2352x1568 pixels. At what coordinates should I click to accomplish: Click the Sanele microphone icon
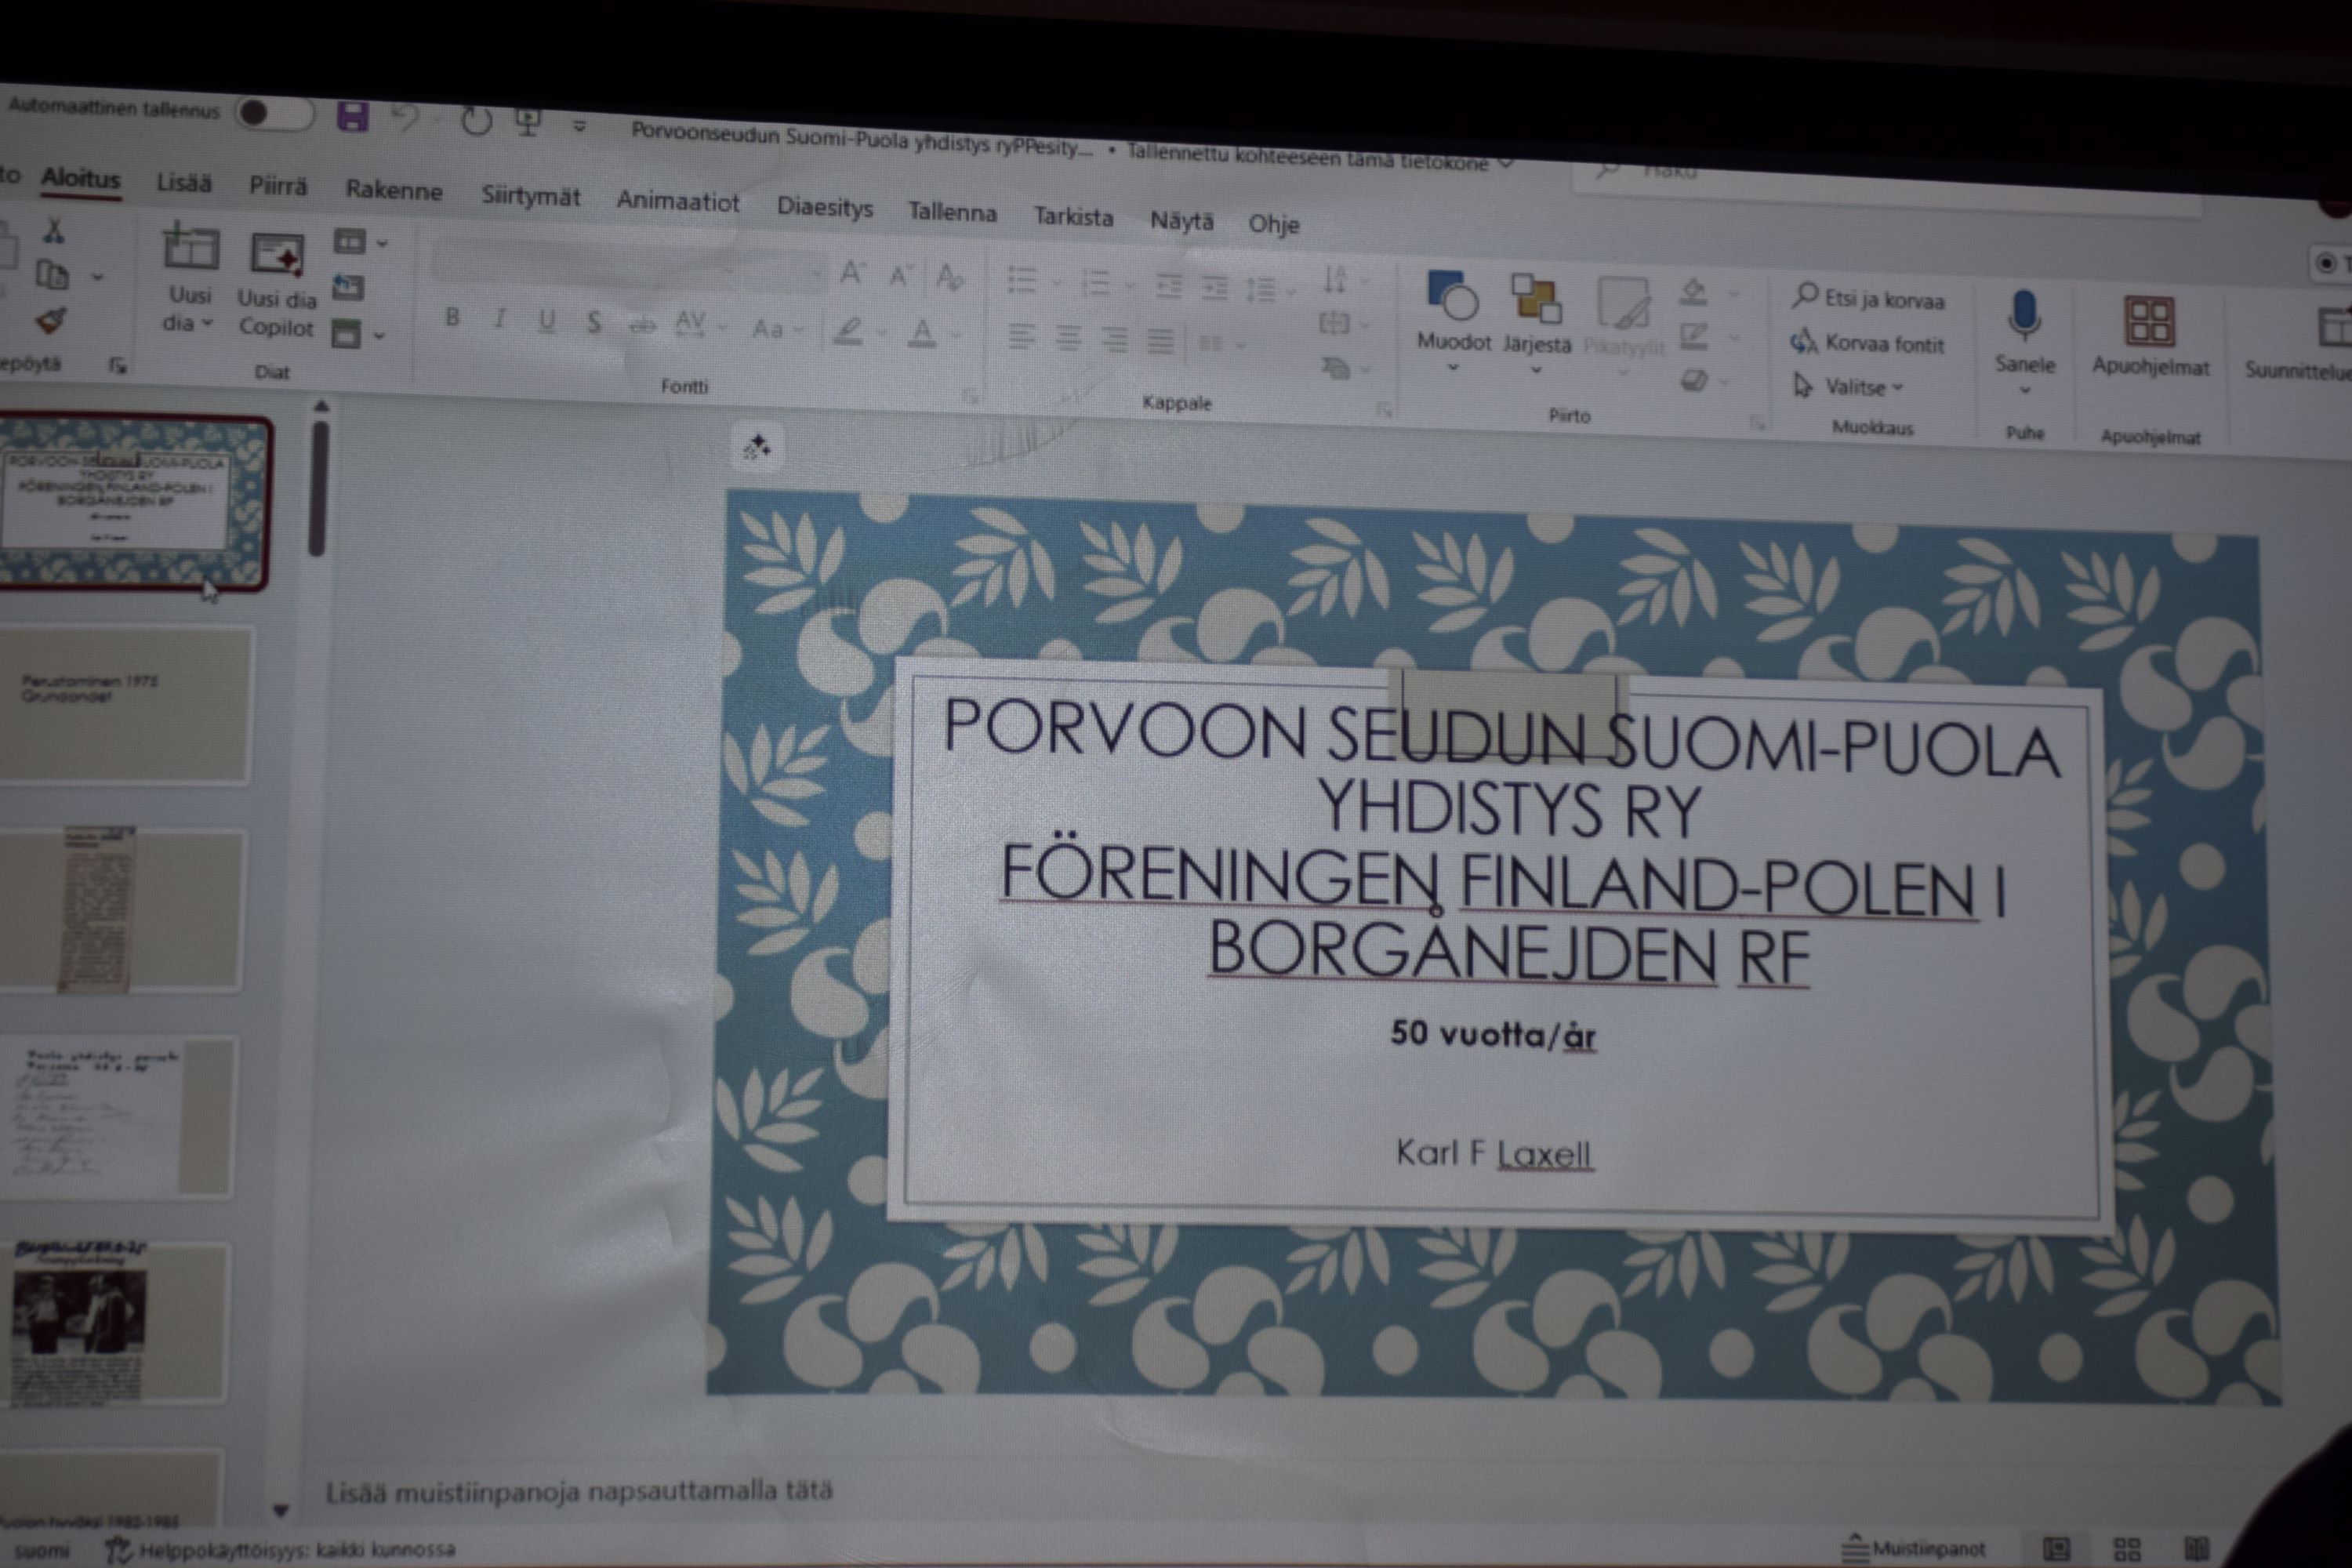[2024, 315]
